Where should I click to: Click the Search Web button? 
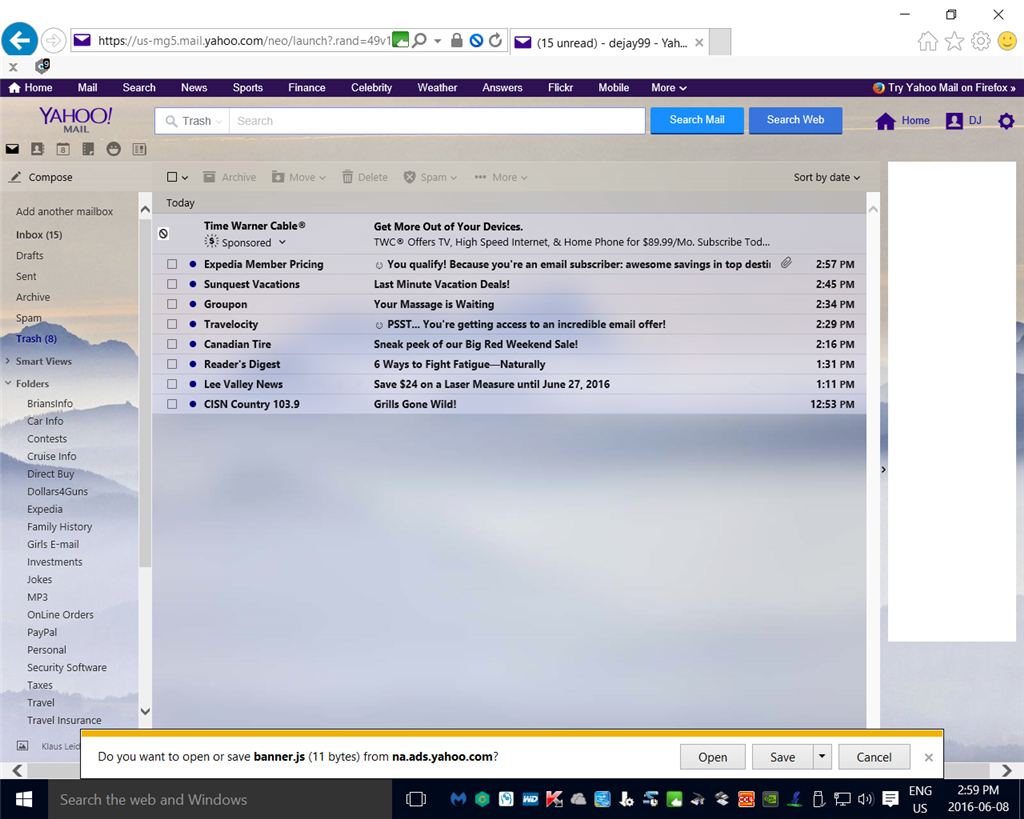[x=795, y=120]
